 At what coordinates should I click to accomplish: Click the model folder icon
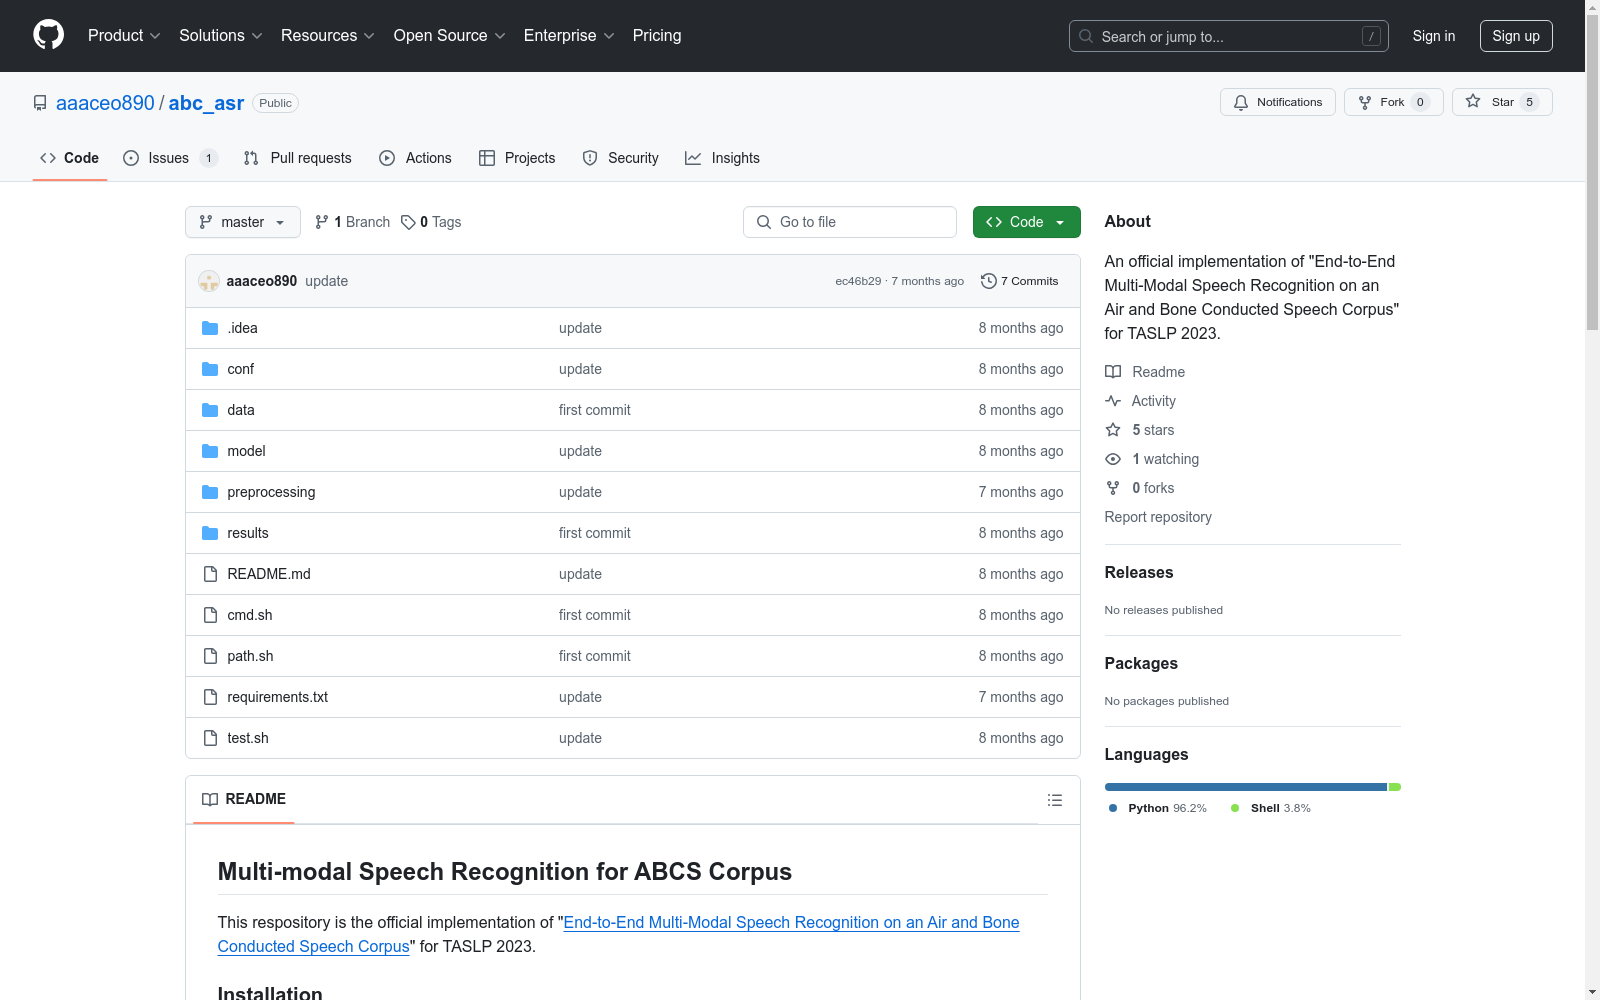210,451
